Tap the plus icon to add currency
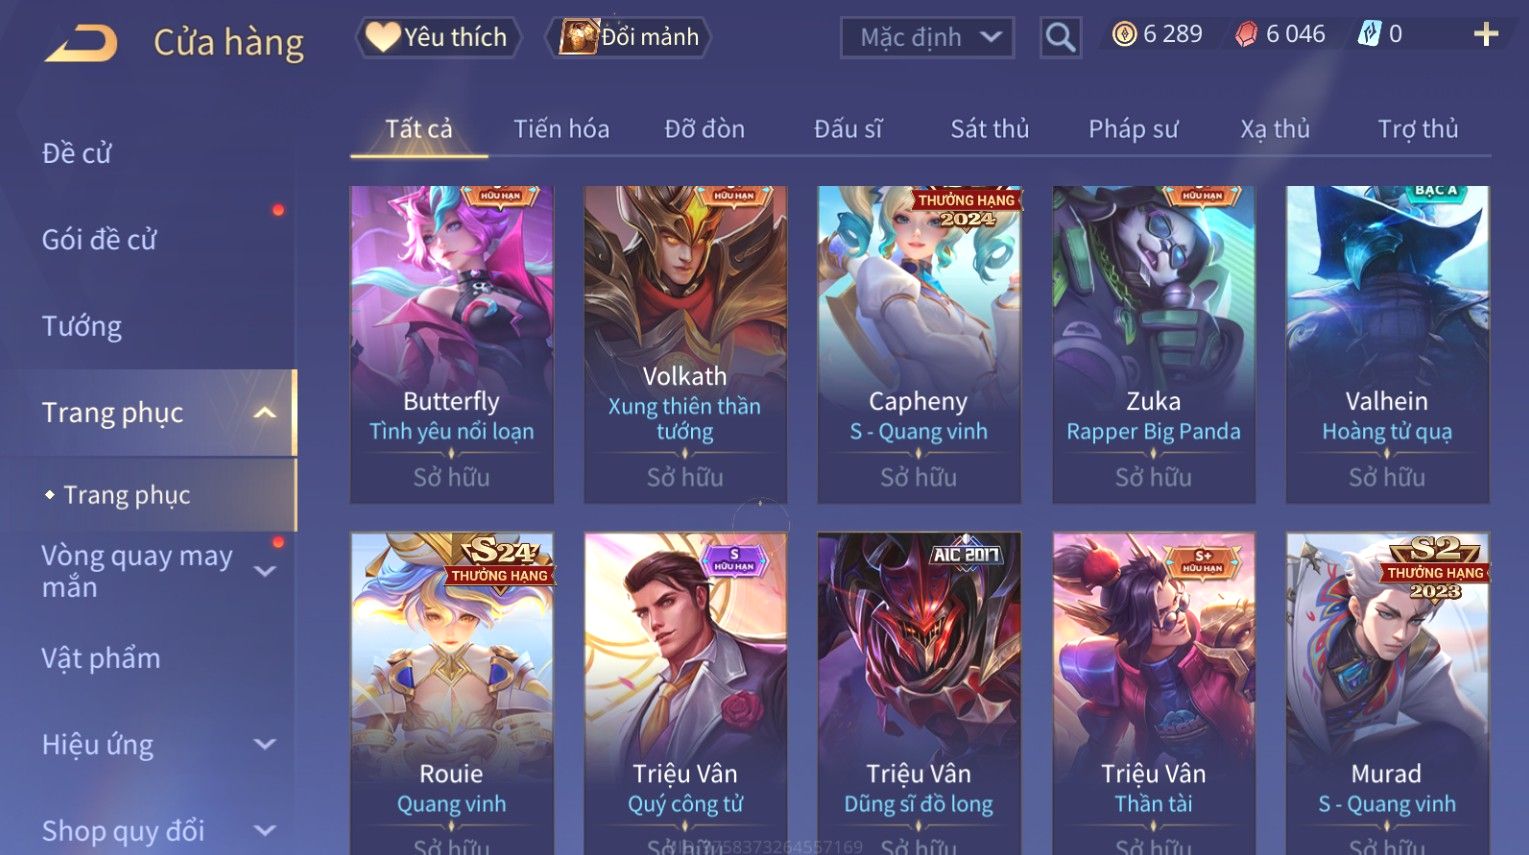 tap(1486, 35)
